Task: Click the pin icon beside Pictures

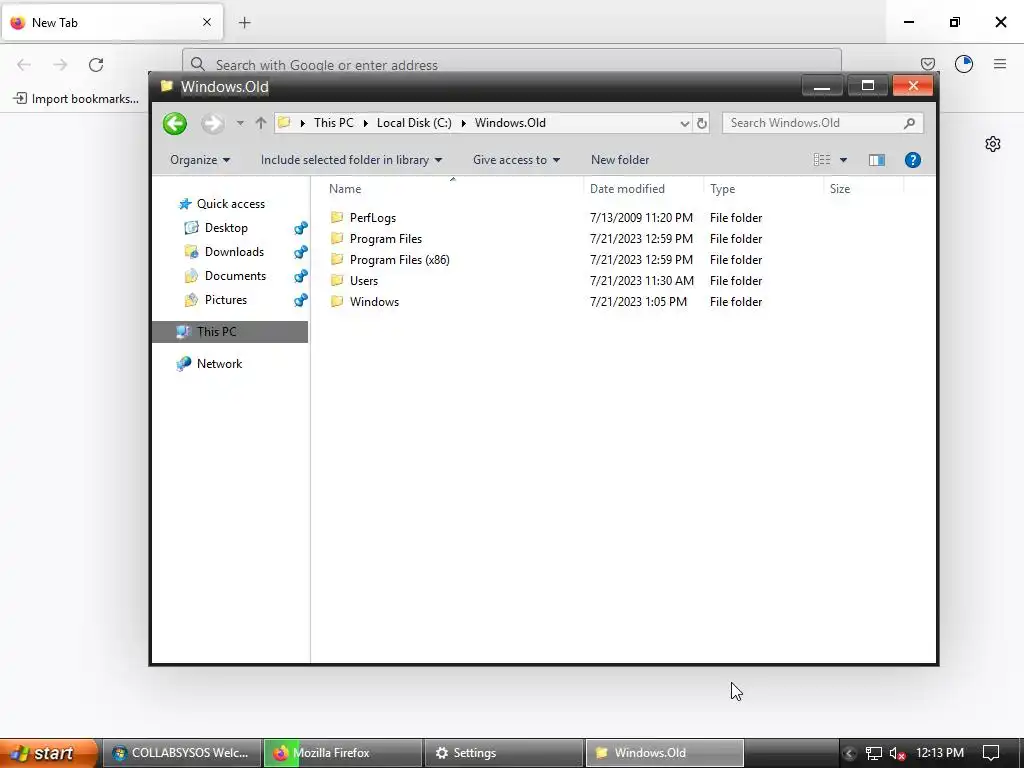Action: 300,300
